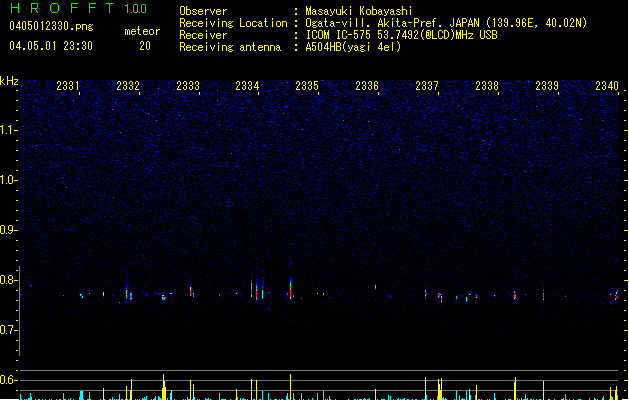Click the 2333 time marker
The width and height of the screenshot is (629, 400).
(x=188, y=86)
